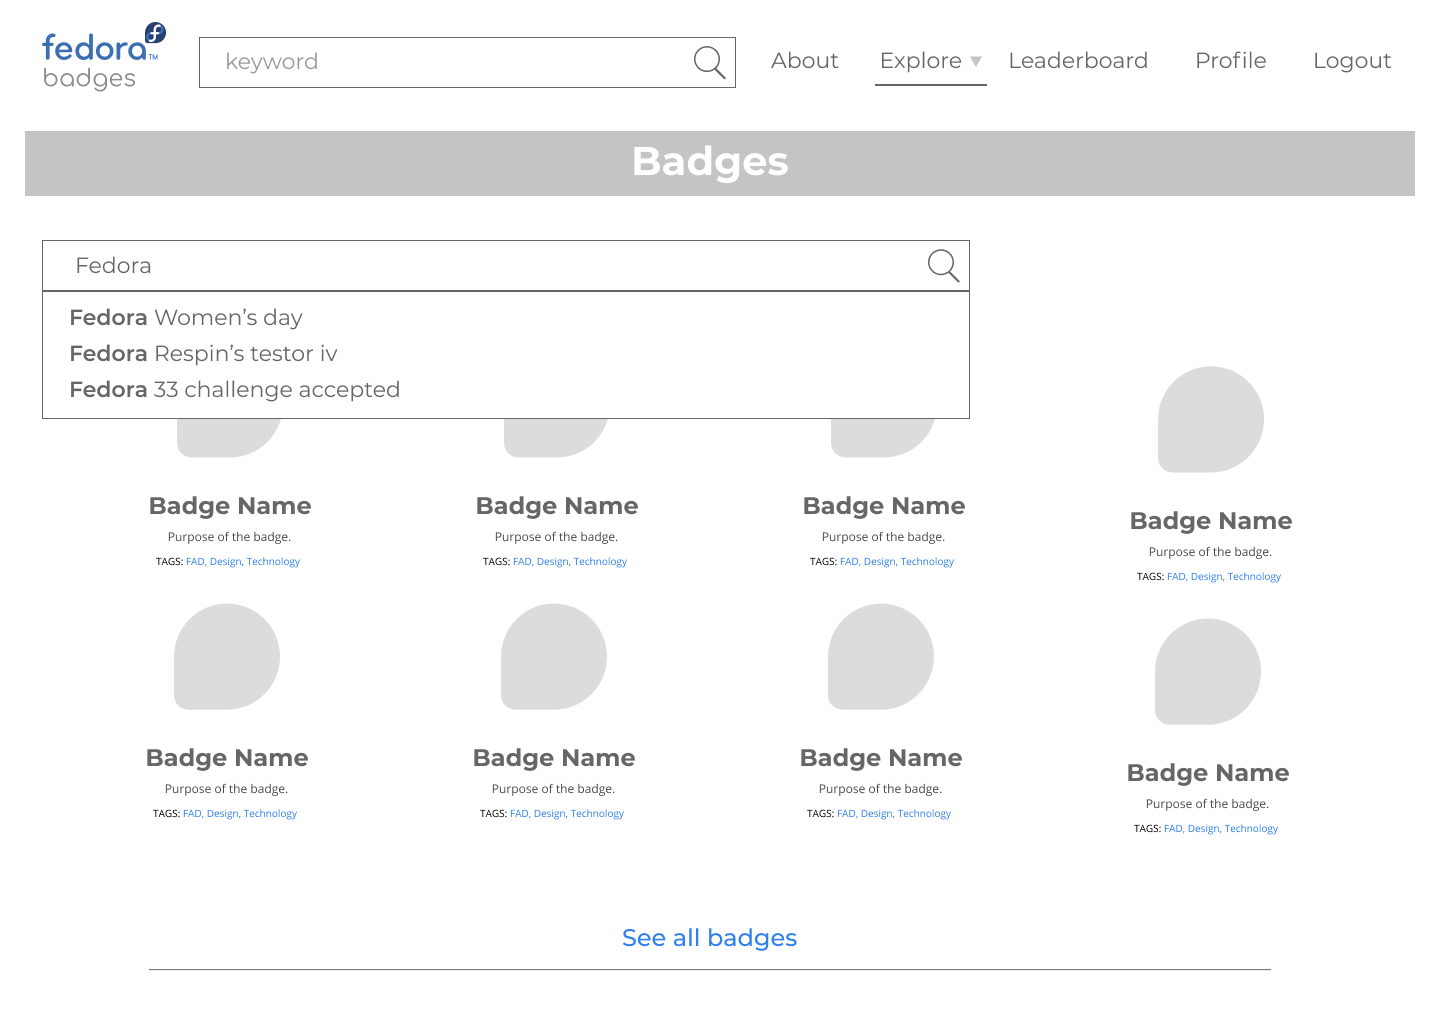Click the badges search field containing "Fedora"
The height and width of the screenshot is (1025, 1440).
pyautogui.click(x=506, y=266)
